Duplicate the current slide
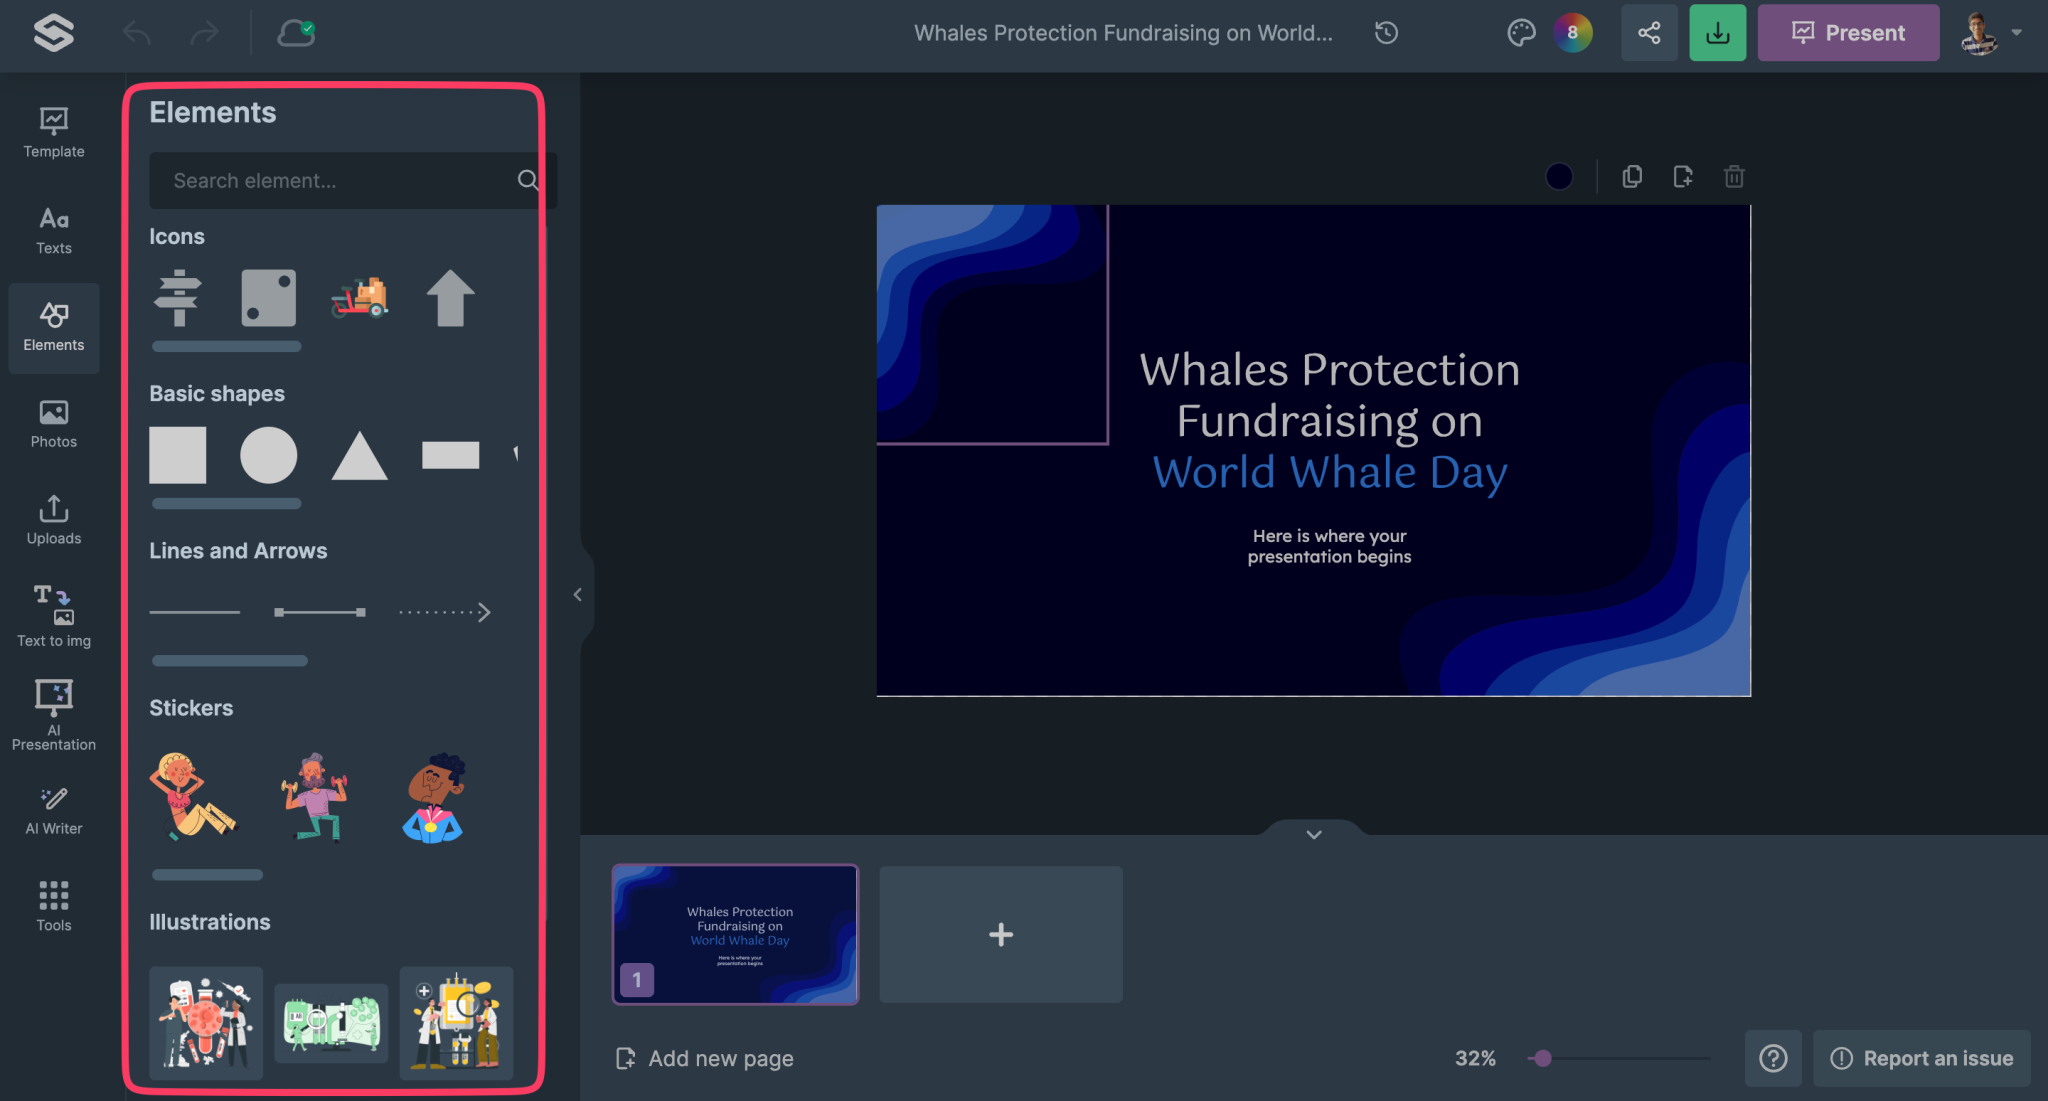Screen dimensions: 2048x1101 [1632, 176]
